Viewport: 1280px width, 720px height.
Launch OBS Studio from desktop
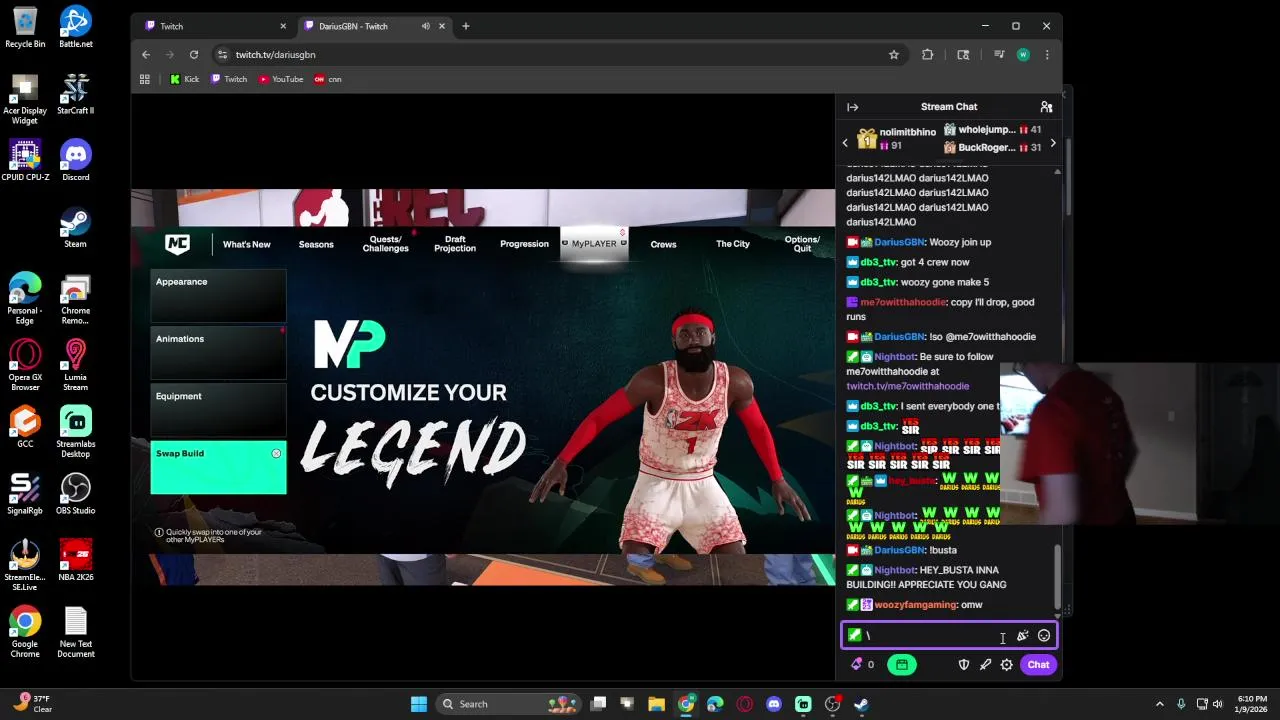(x=76, y=494)
